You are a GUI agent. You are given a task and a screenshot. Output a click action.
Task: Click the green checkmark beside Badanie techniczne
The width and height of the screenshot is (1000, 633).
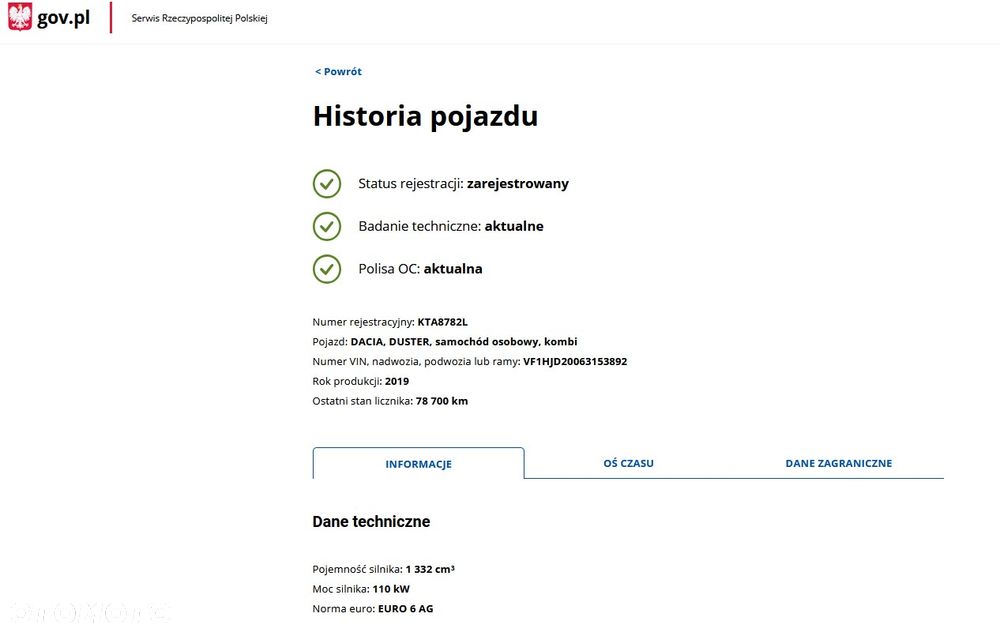tap(327, 226)
